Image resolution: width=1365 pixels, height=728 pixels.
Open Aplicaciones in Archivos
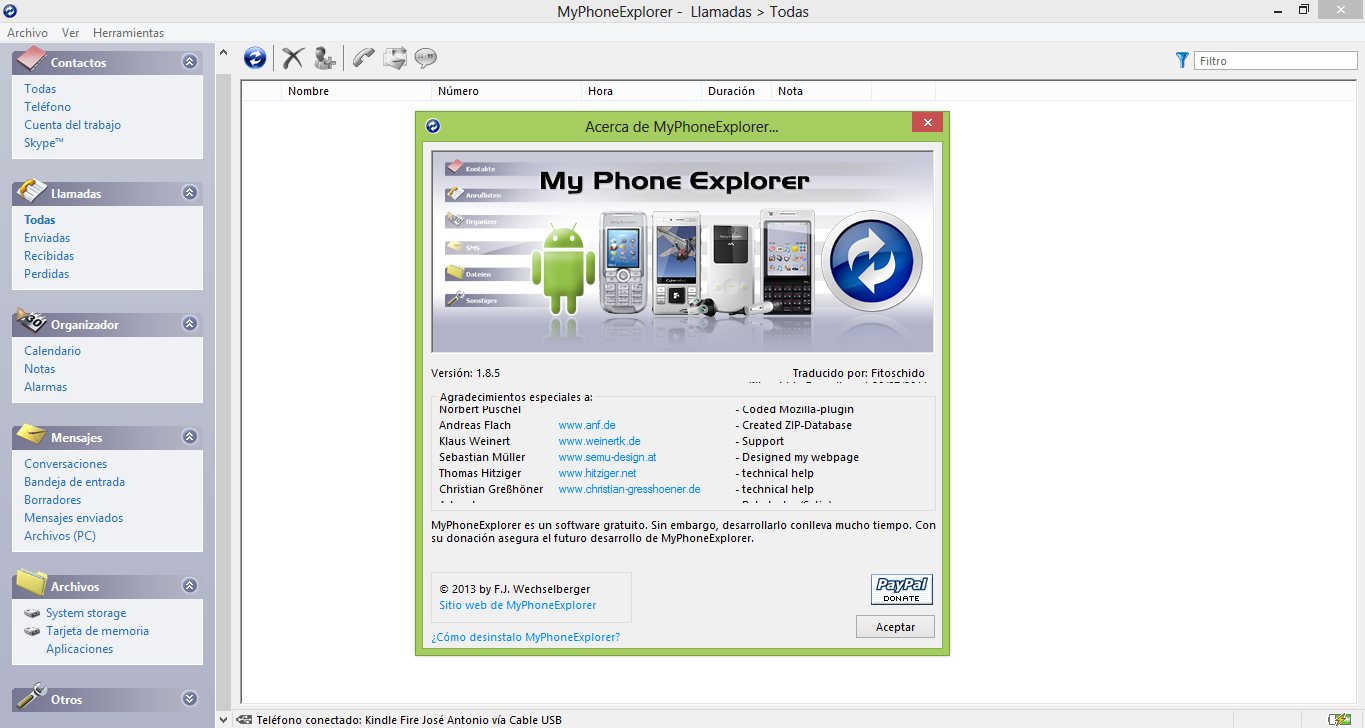point(80,649)
